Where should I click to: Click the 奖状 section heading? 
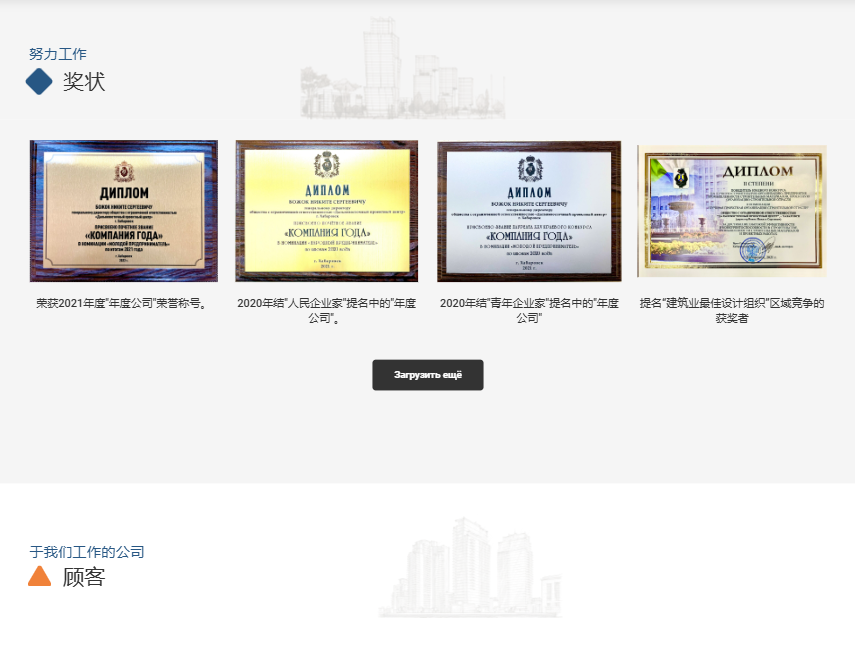84,82
